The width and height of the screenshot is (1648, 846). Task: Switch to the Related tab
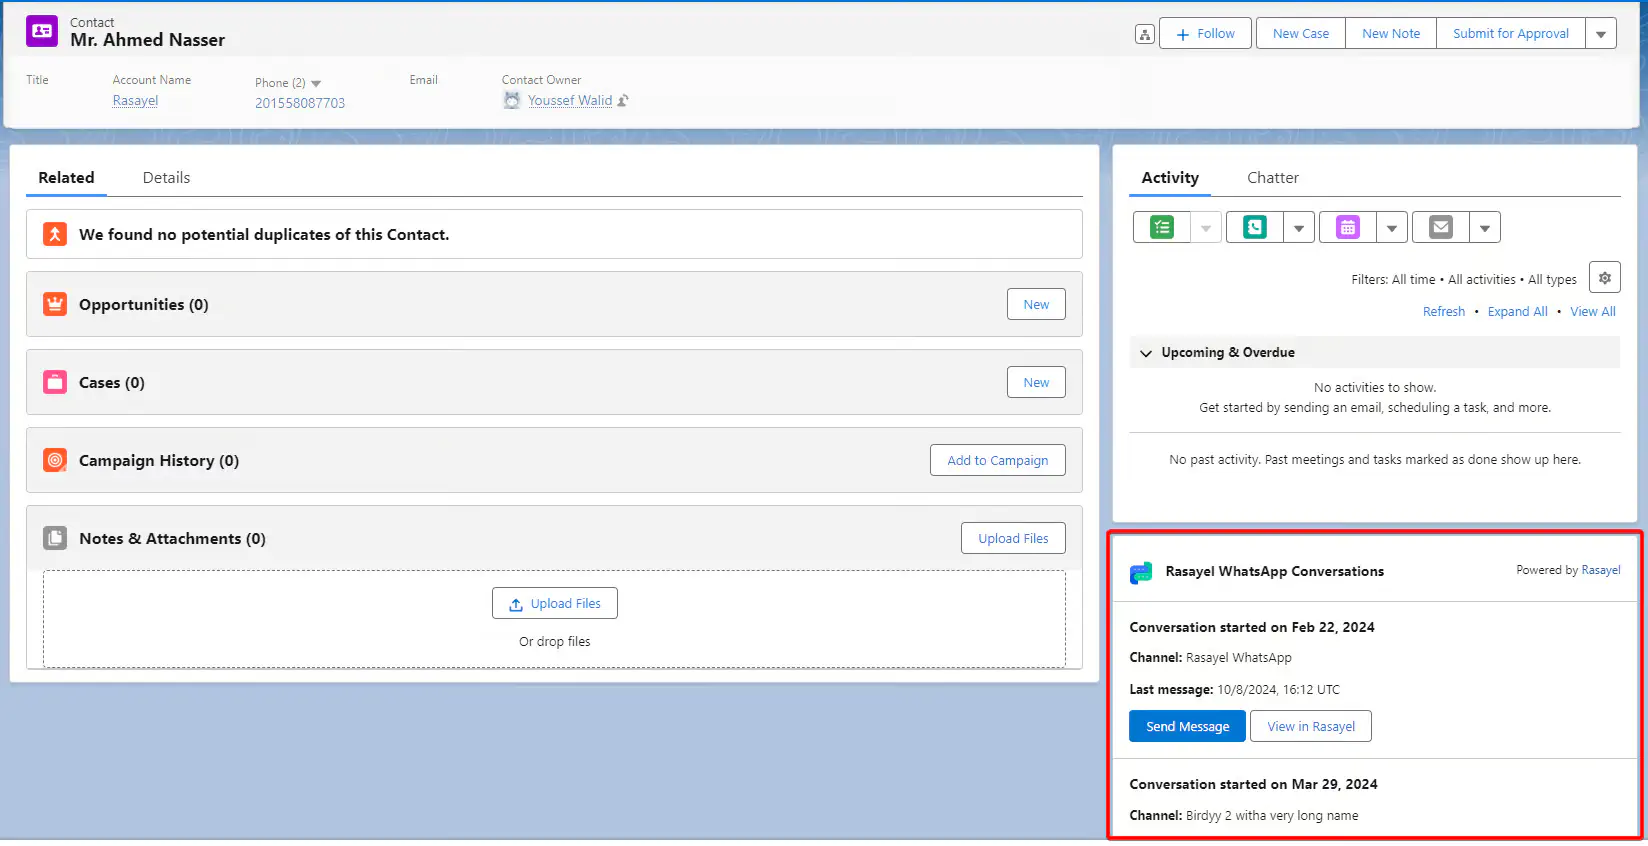(66, 177)
